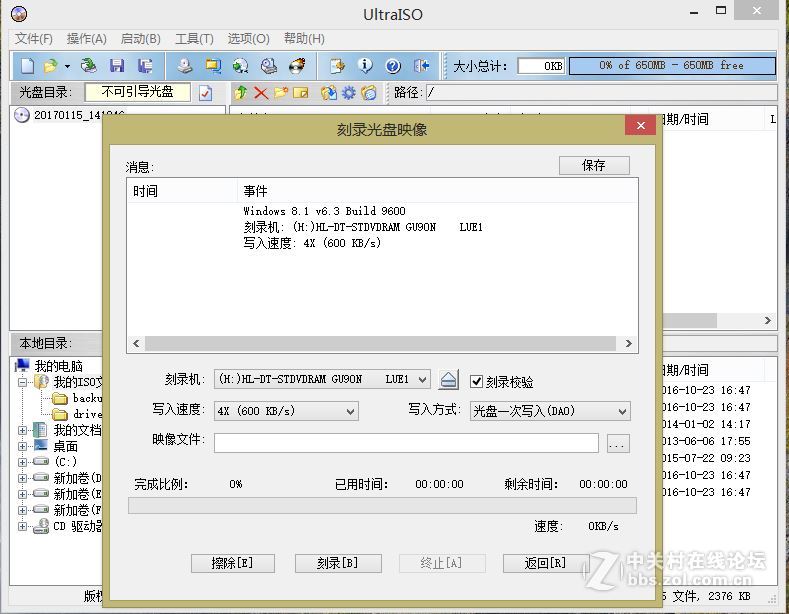The image size is (789, 614).
Task: Toggle the 刻录校验 checkbox
Action: [476, 381]
